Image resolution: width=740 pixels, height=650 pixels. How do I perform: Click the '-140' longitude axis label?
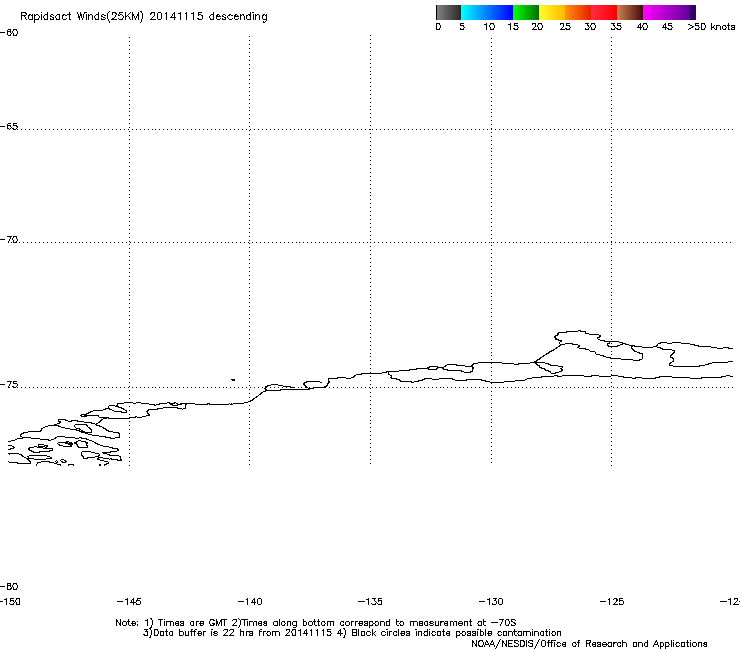(x=250, y=602)
